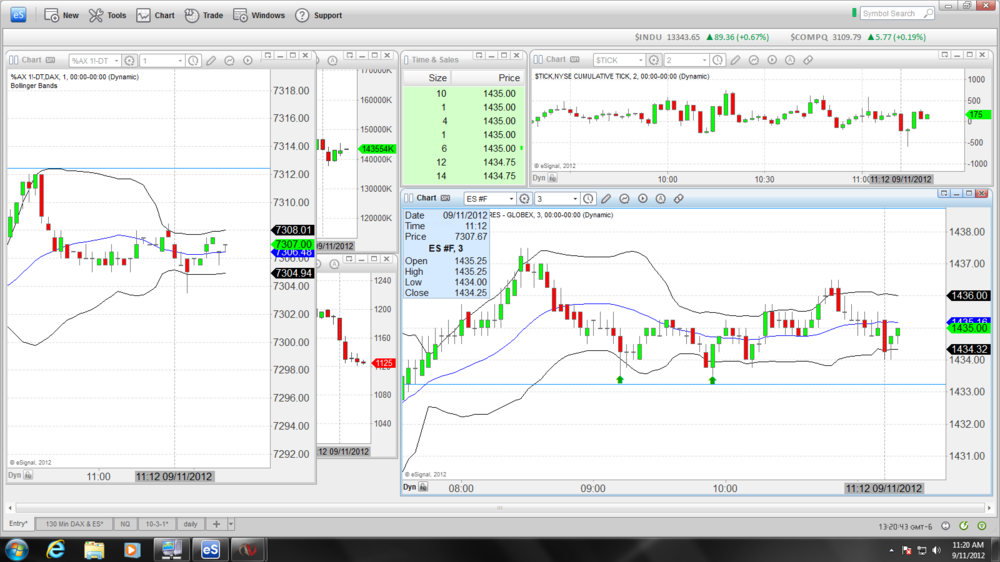Open the Chart menu
This screenshot has width=1000, height=562.
pos(155,15)
